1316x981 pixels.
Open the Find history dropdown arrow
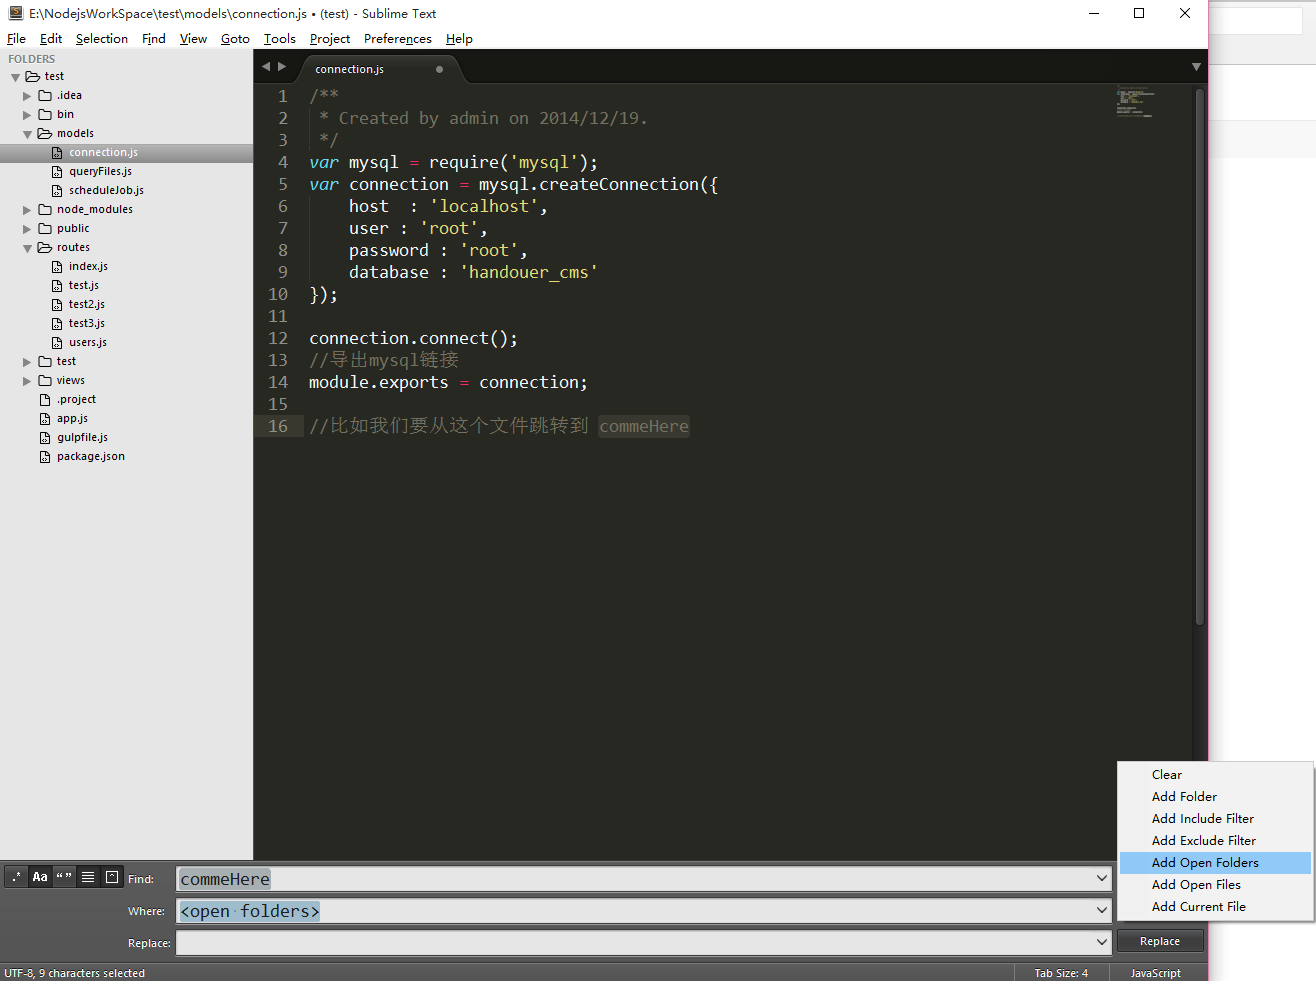(x=1101, y=879)
